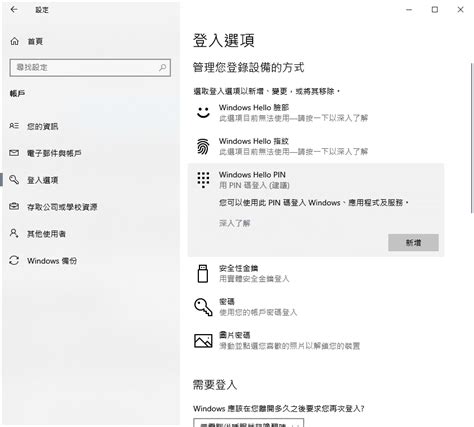Viewport: 474px width, 427px height.
Task: Click the 需要登入 section heading
Action: 215,385
